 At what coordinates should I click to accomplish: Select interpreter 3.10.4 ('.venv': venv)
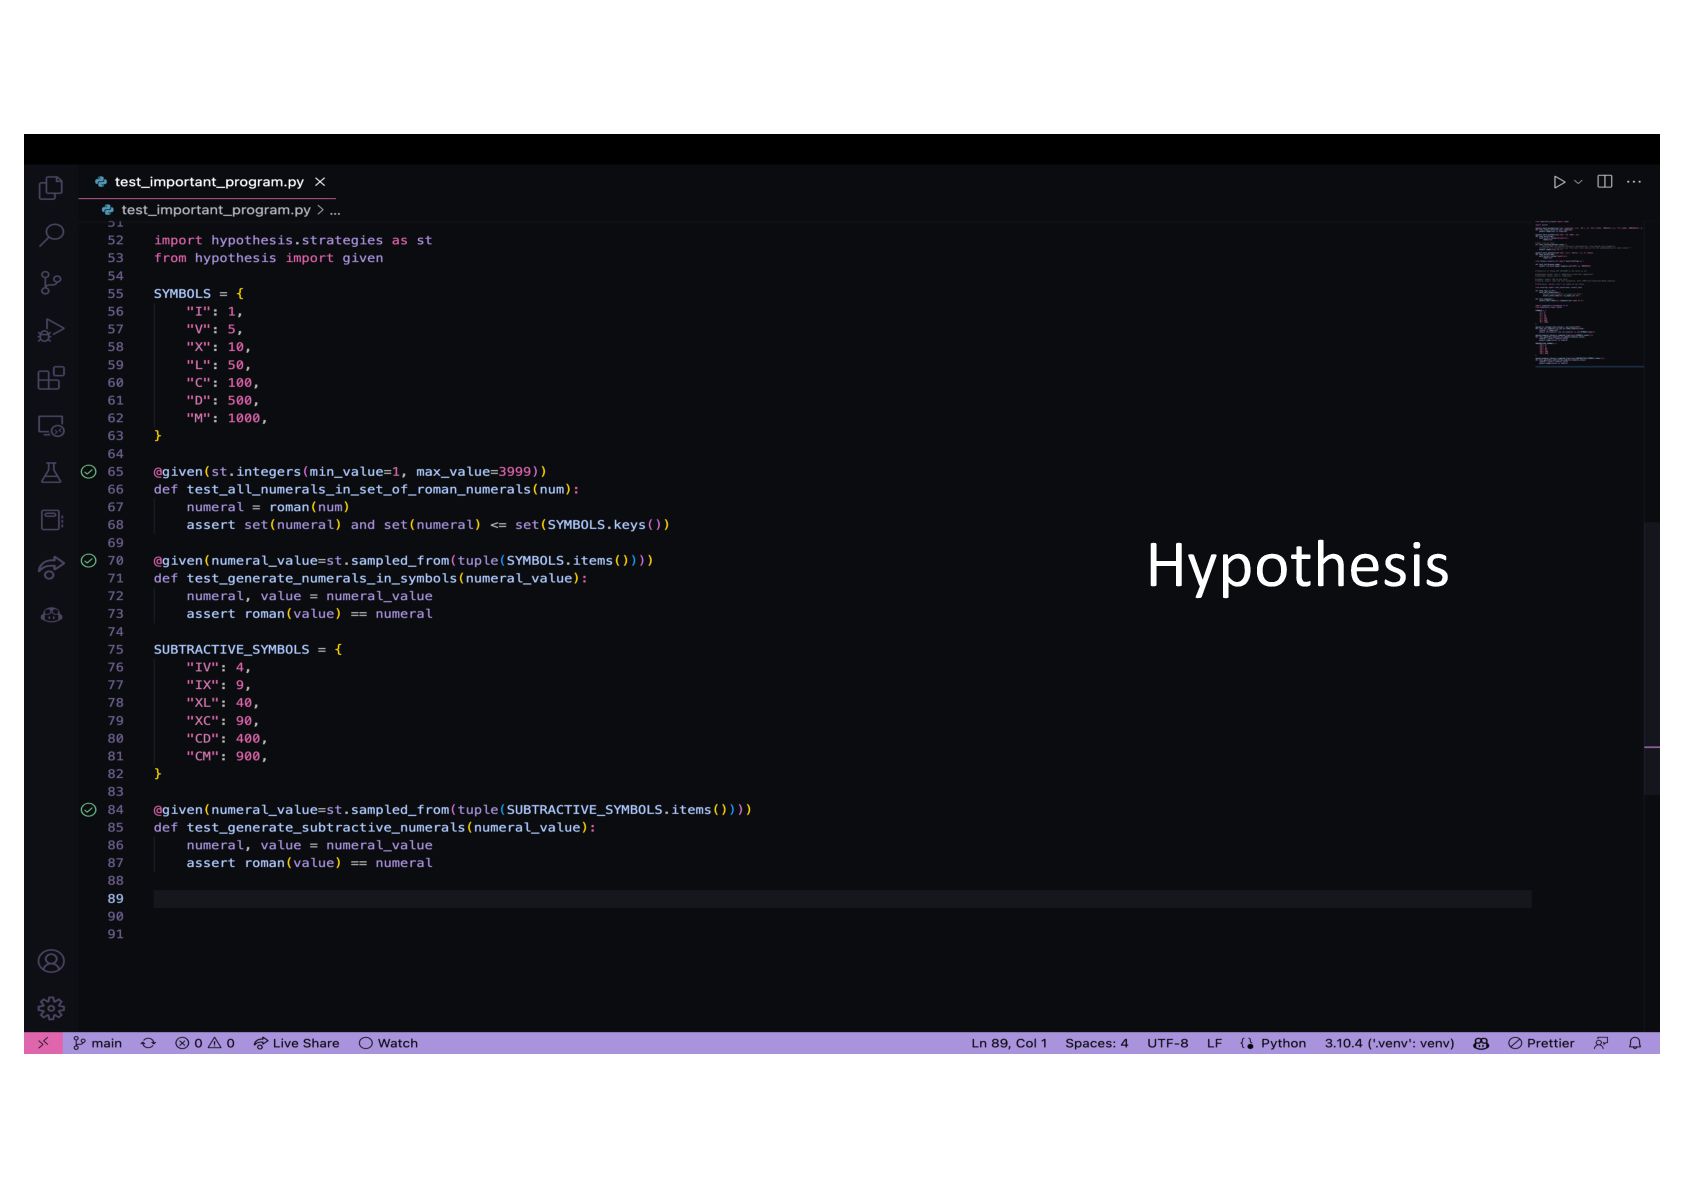tap(1389, 1043)
